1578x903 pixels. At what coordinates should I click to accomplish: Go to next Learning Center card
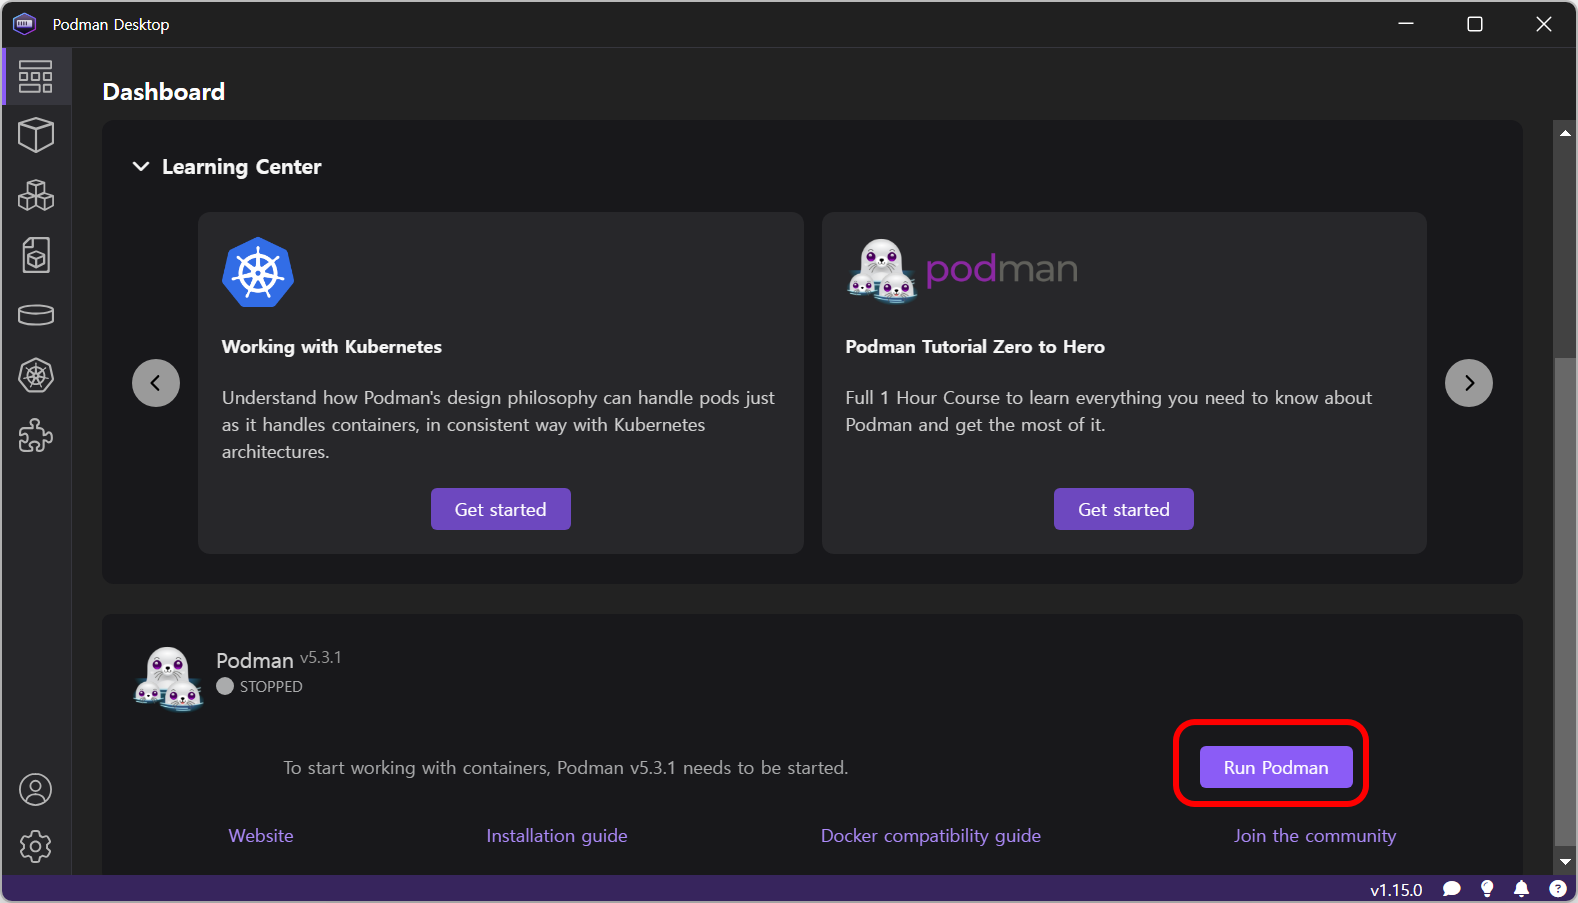click(x=1469, y=383)
